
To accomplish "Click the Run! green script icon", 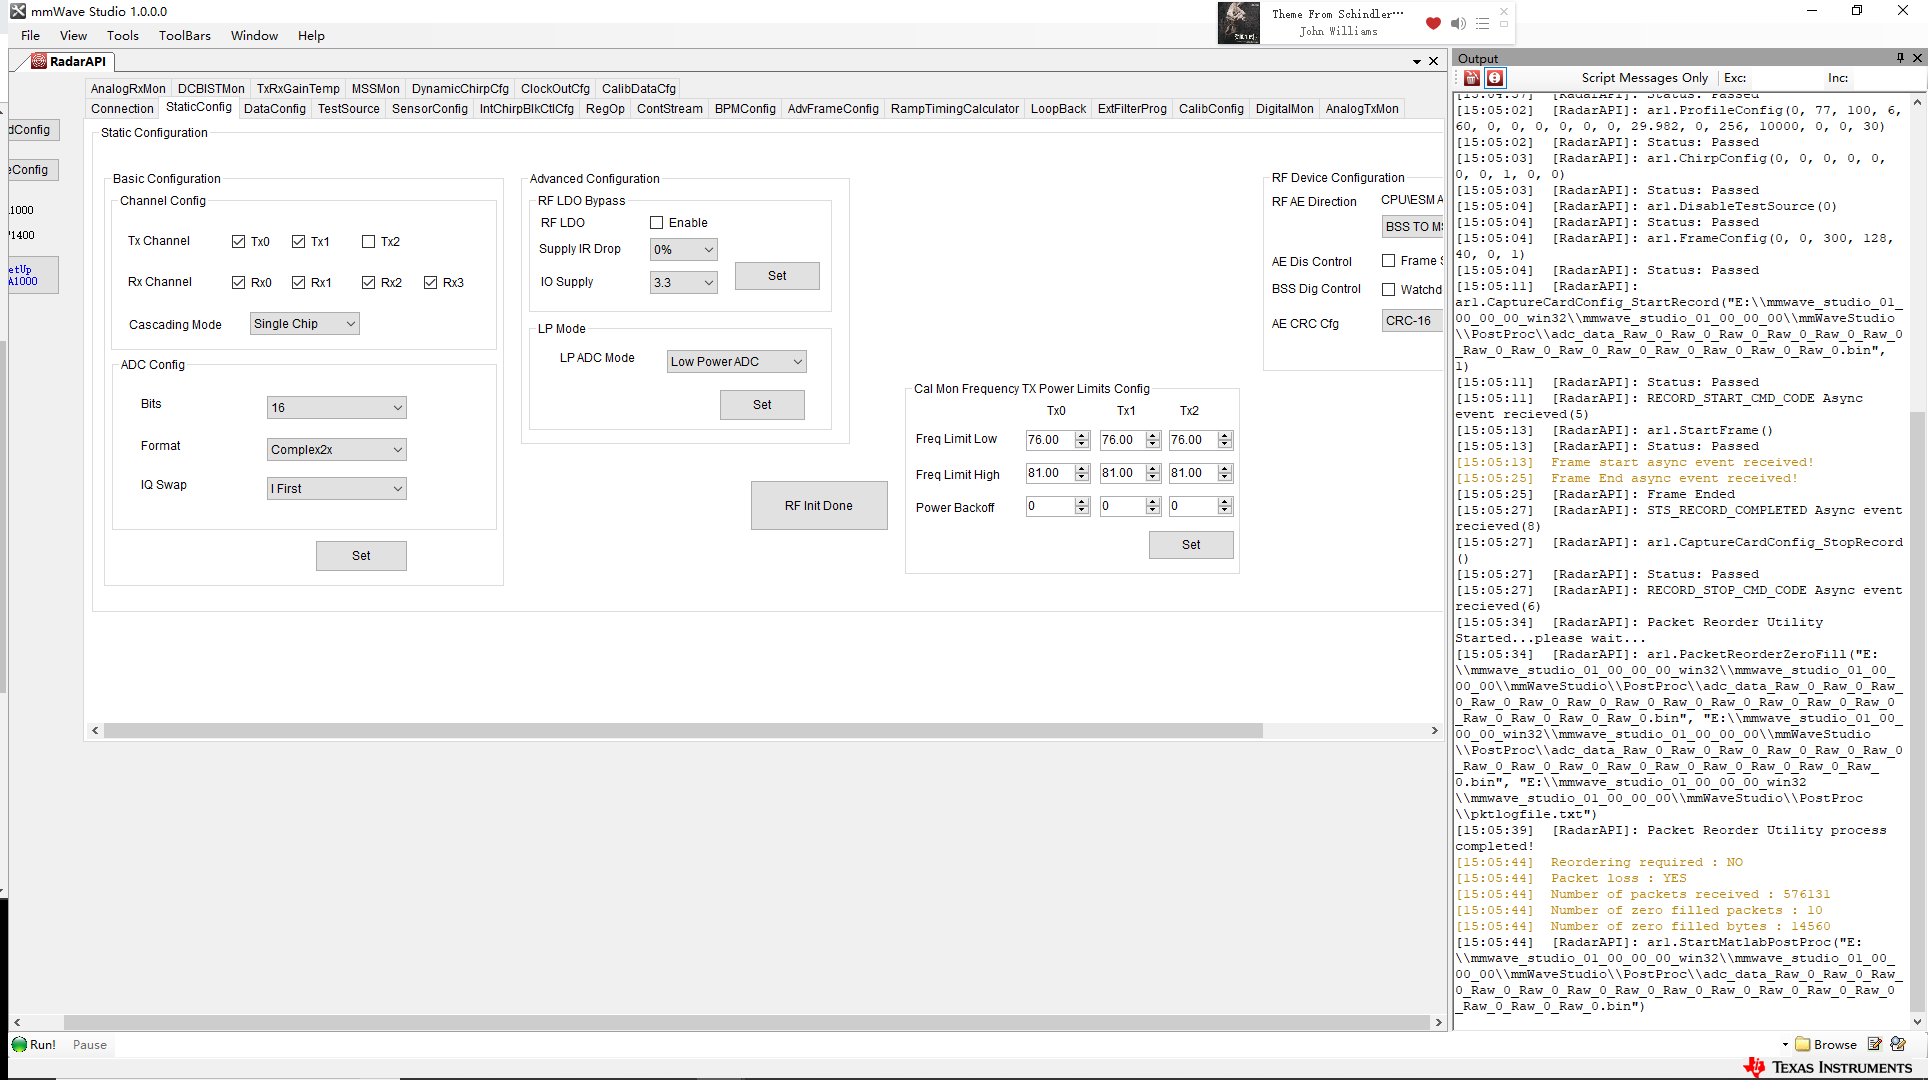I will point(19,1044).
